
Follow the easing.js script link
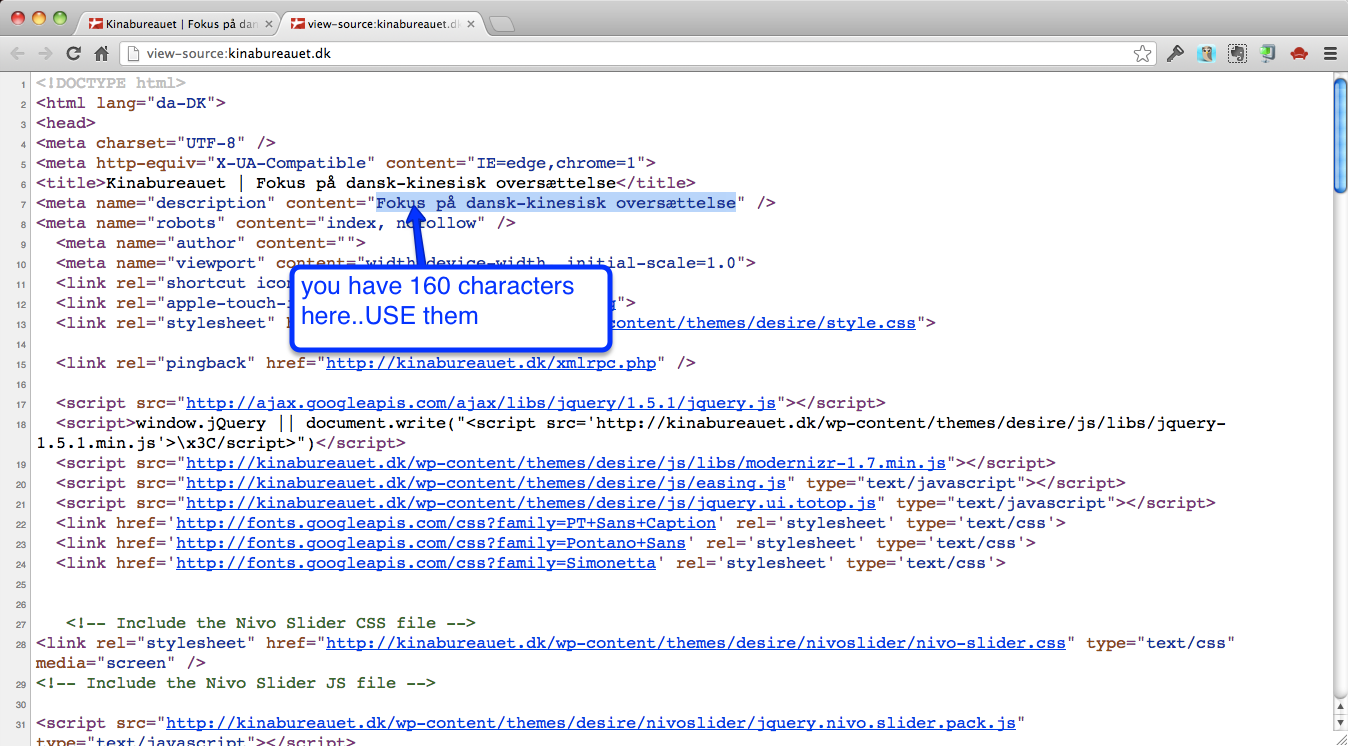(x=486, y=483)
